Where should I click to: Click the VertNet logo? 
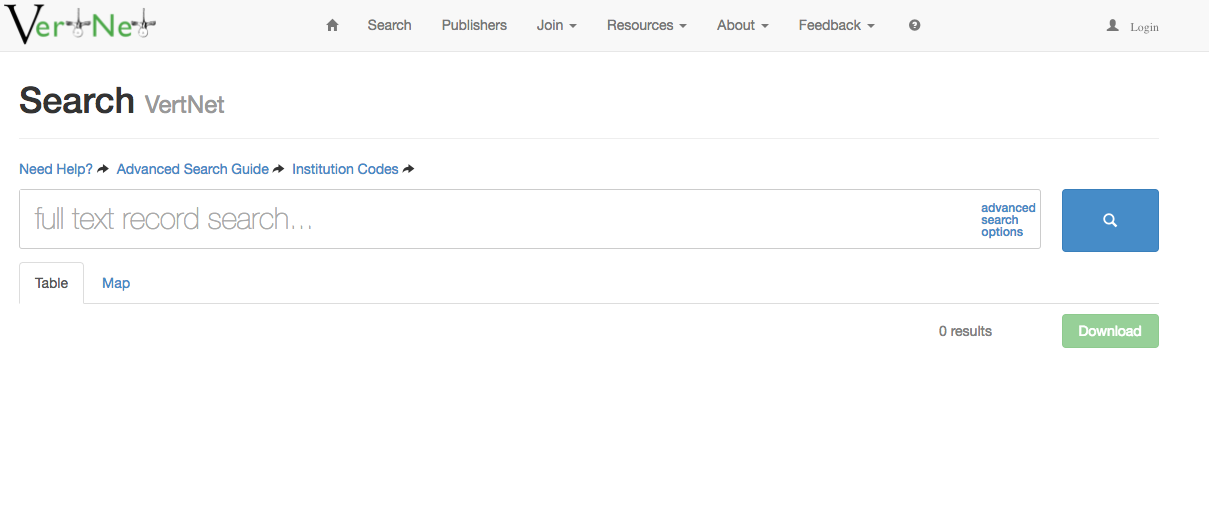pos(81,25)
